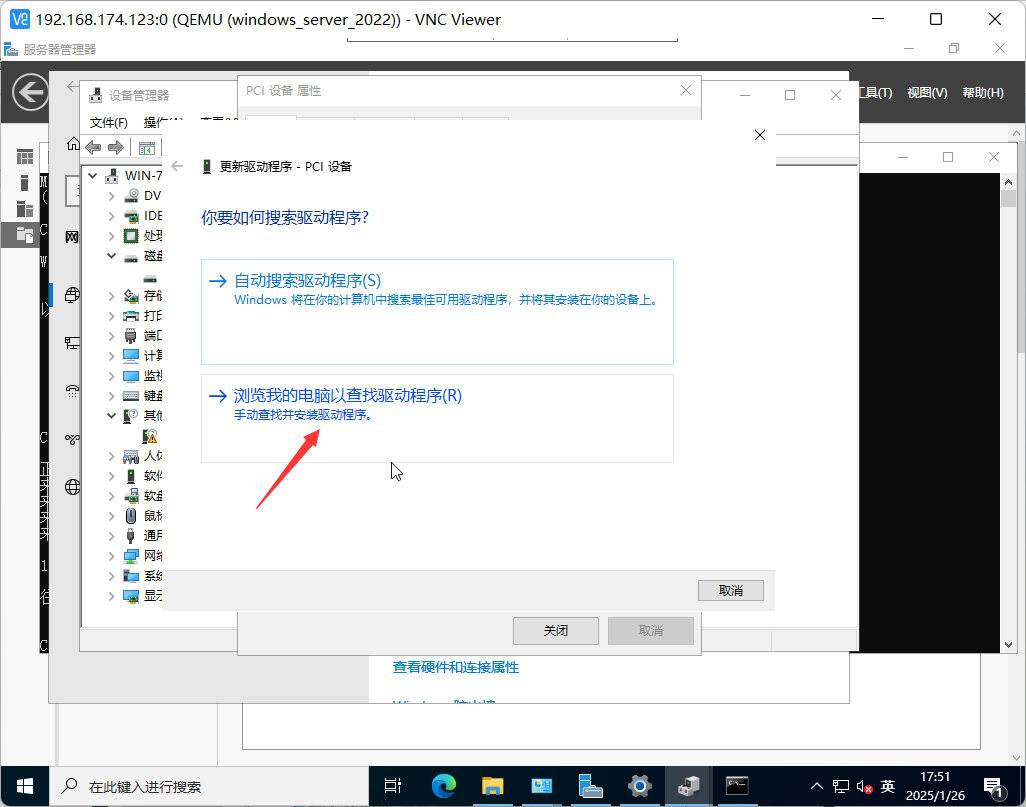Open the dial-up phone icon in Settings sidebar

(72, 391)
